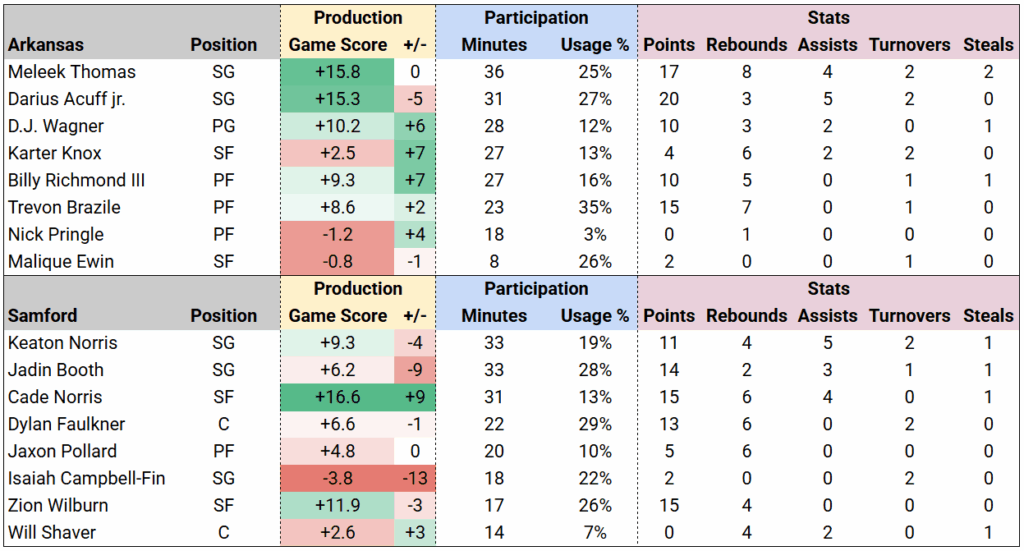Click Meleek Thomas game score +15.8
Screen dimensions: 1024x551
(x=338, y=72)
